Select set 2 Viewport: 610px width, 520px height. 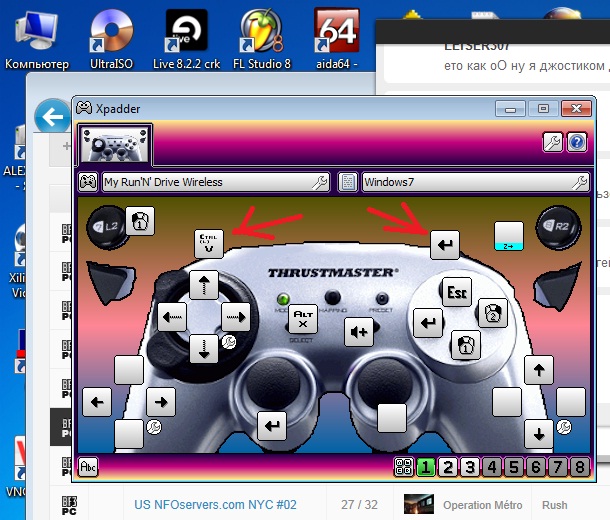pos(448,467)
